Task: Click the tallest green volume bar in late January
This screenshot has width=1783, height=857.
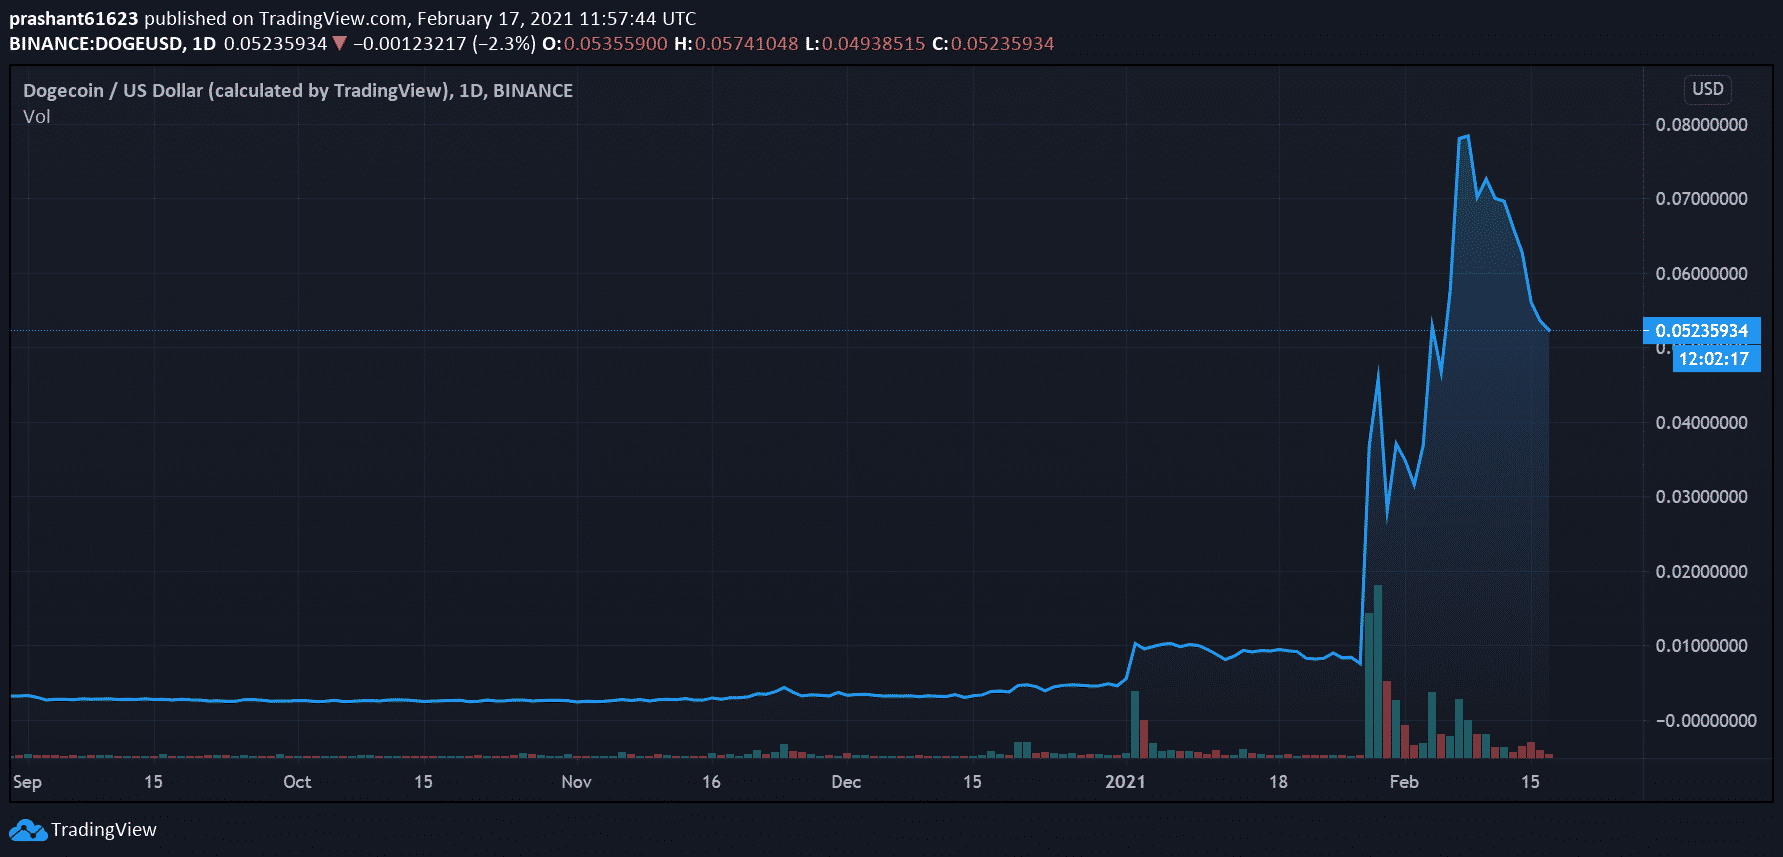Action: [x=1378, y=671]
